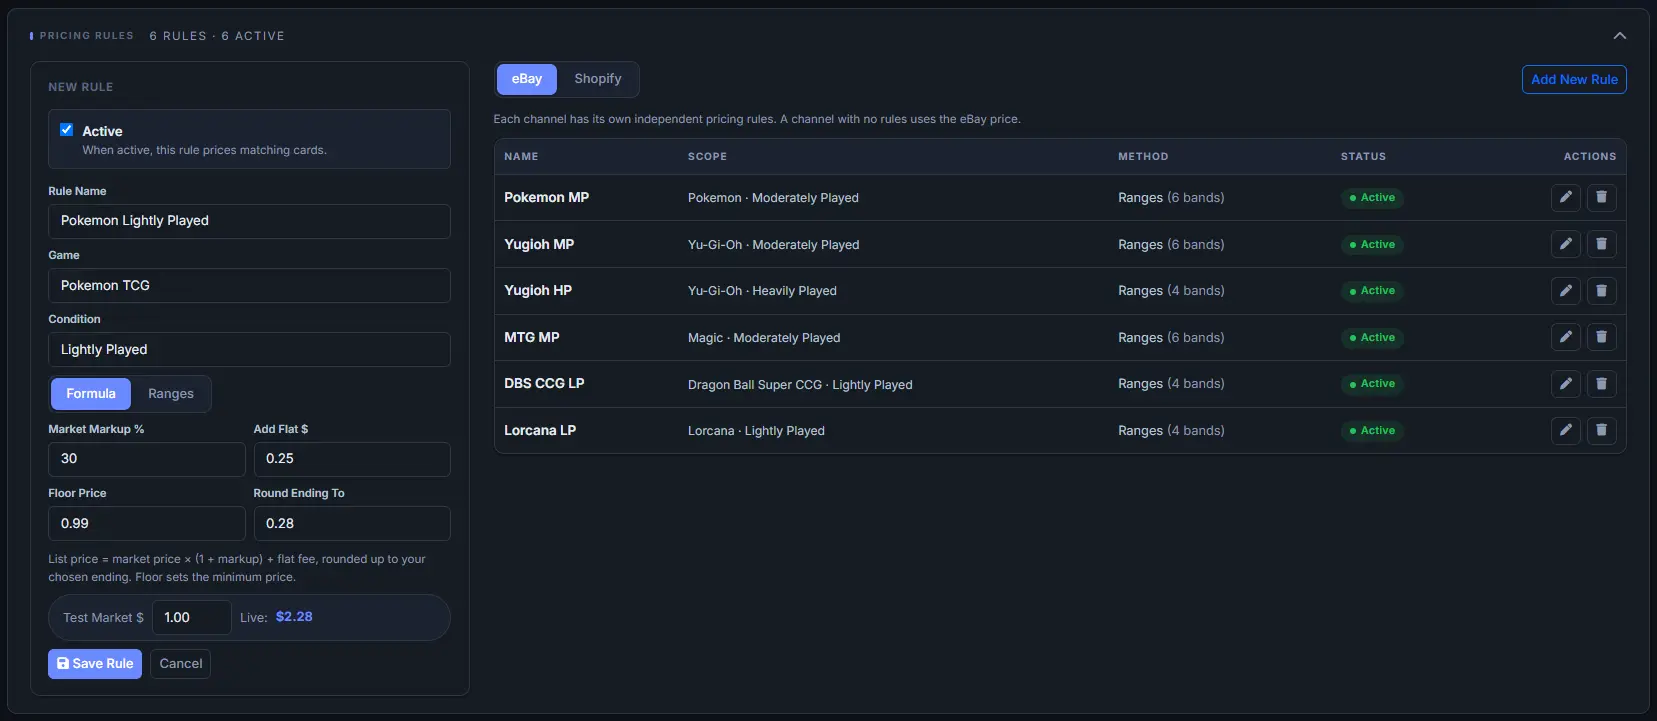Collapse the Pricing Rules panel
Screen dimensions: 1657x721
[x=1619, y=36]
